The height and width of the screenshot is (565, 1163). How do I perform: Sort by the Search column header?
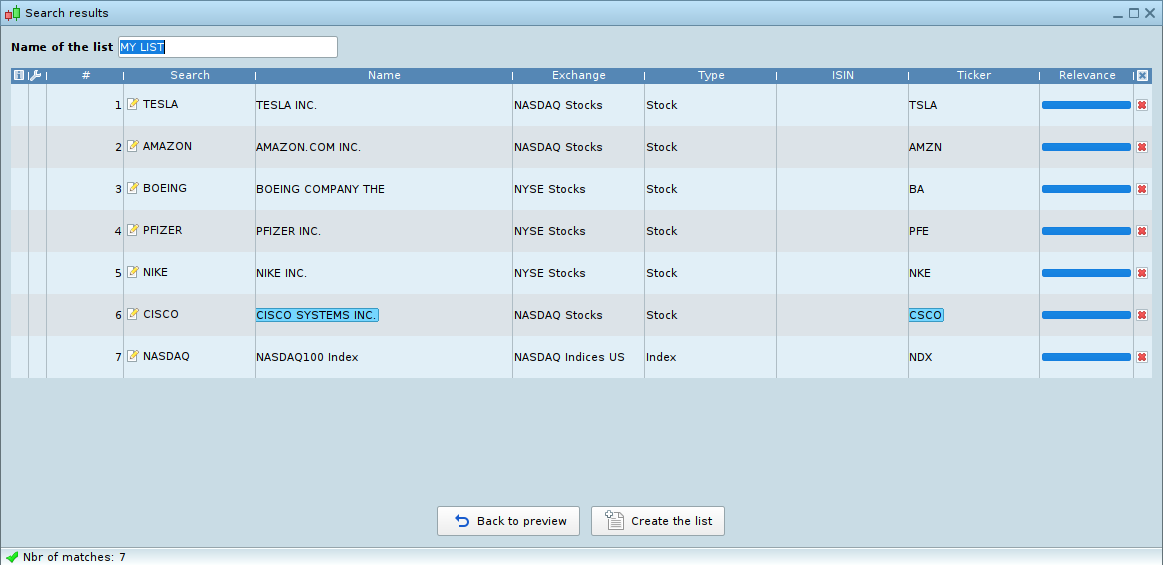[x=190, y=75]
